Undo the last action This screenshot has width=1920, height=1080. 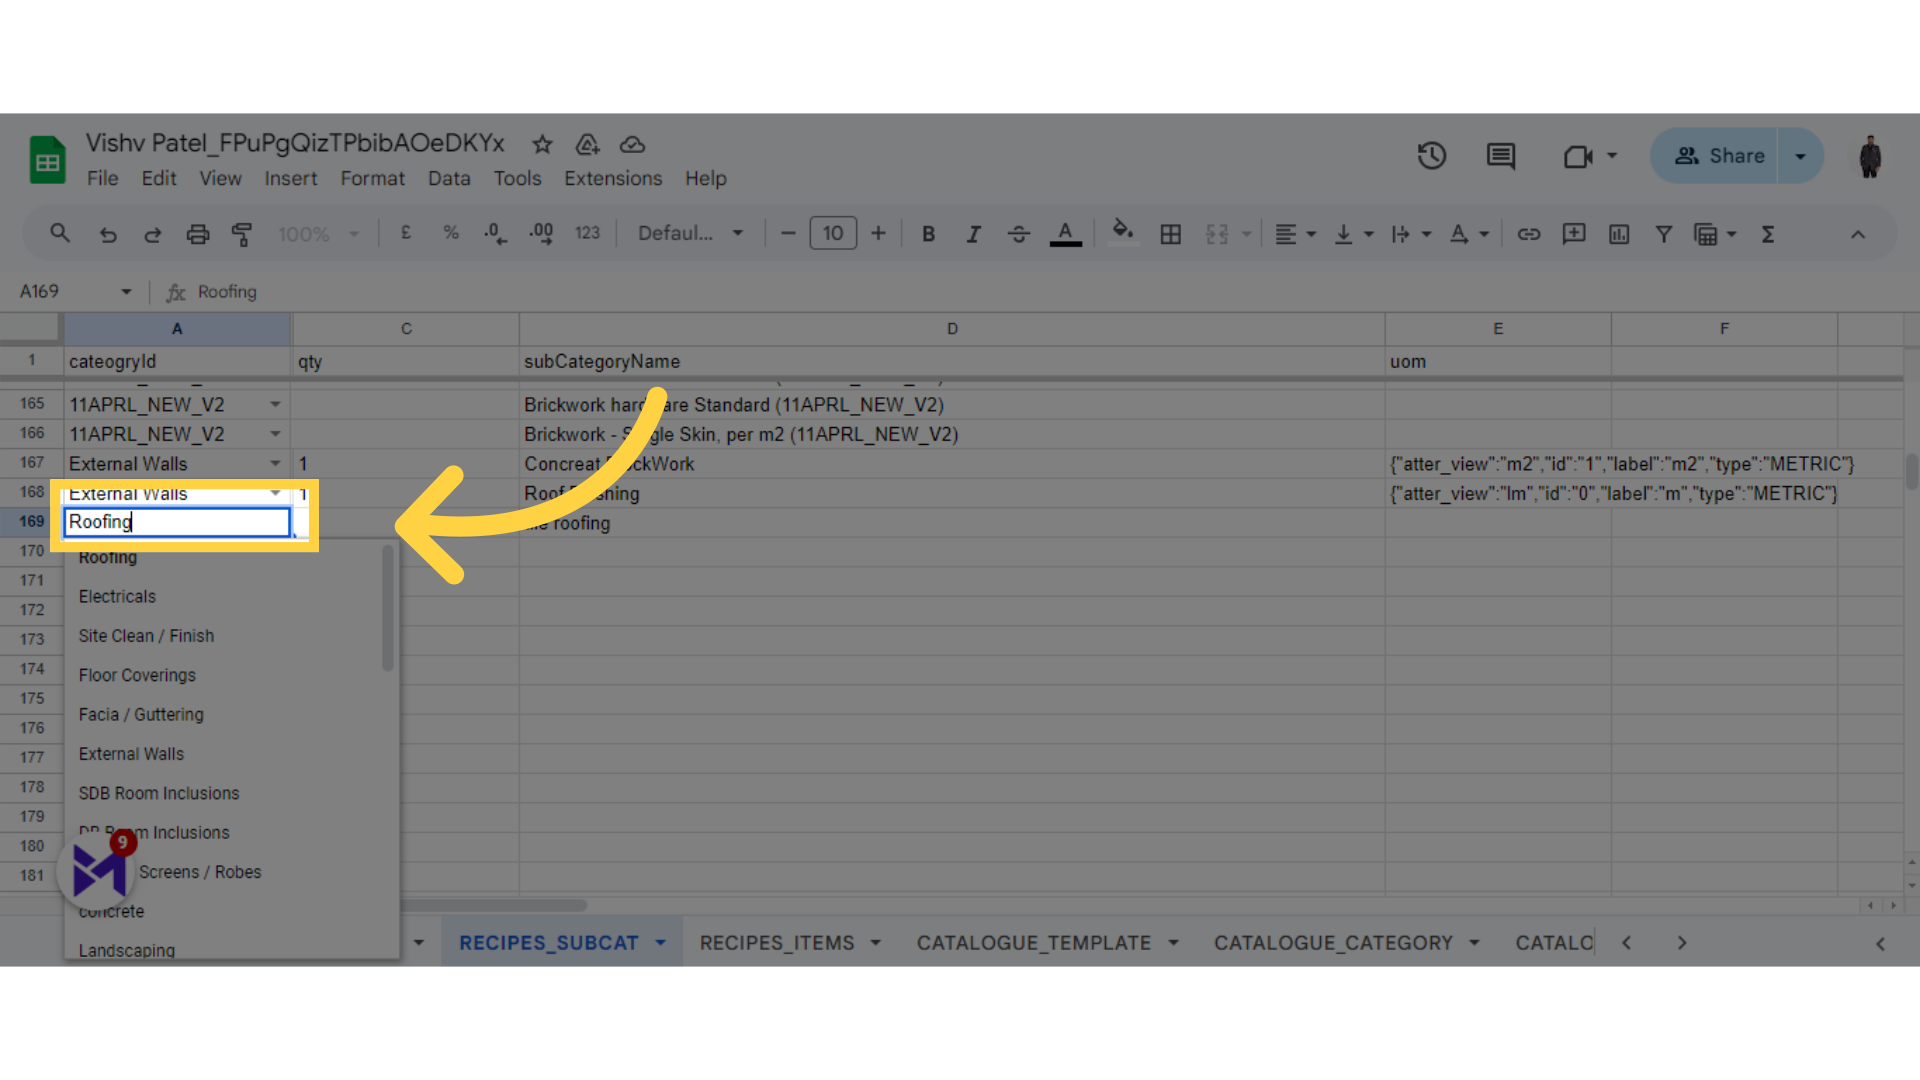[108, 234]
